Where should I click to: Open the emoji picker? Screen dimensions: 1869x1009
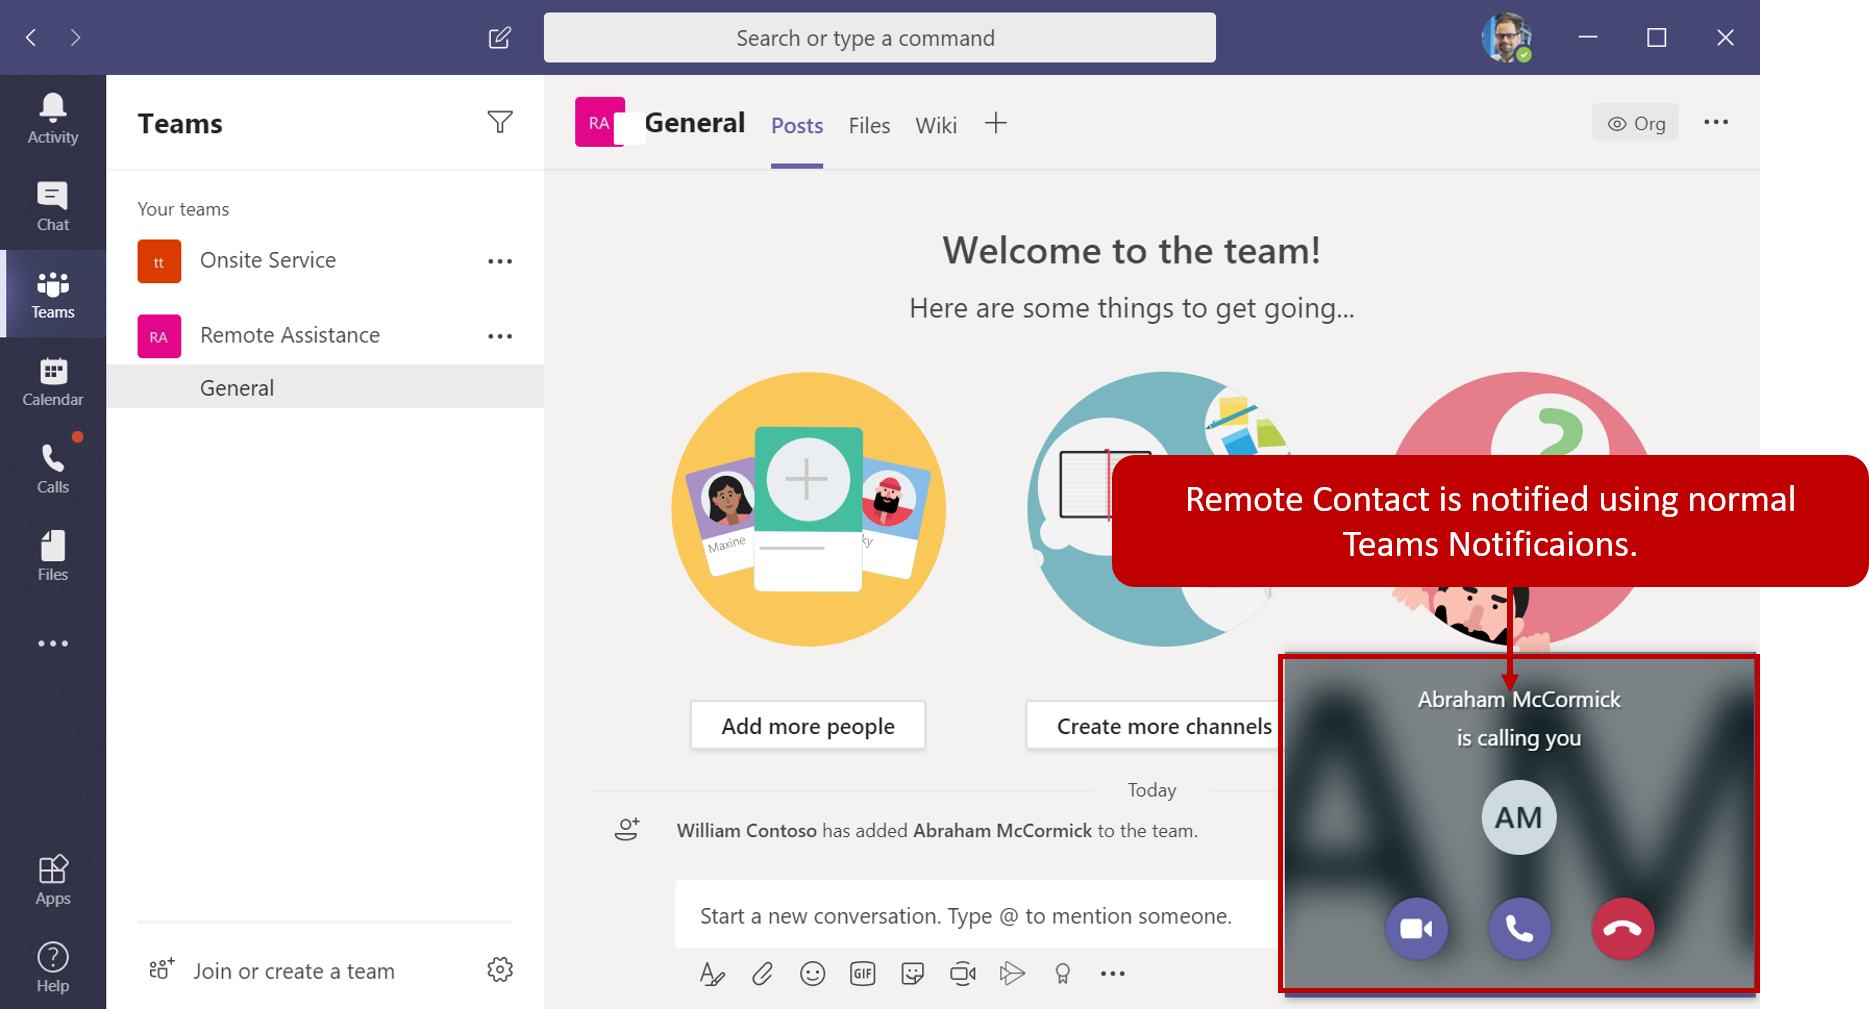tap(812, 973)
